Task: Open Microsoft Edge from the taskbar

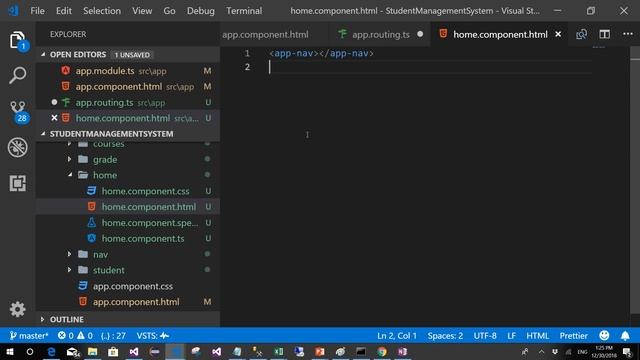Action: click(51, 351)
